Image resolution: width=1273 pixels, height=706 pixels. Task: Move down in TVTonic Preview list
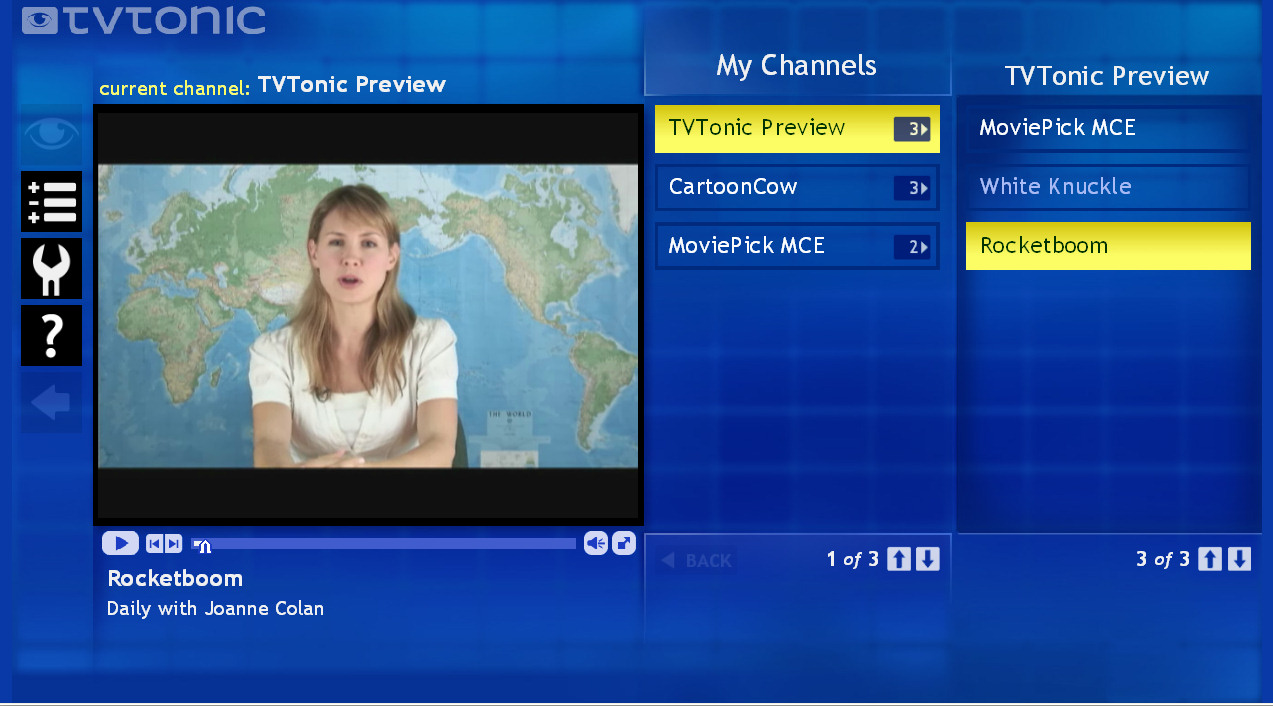click(x=1239, y=559)
